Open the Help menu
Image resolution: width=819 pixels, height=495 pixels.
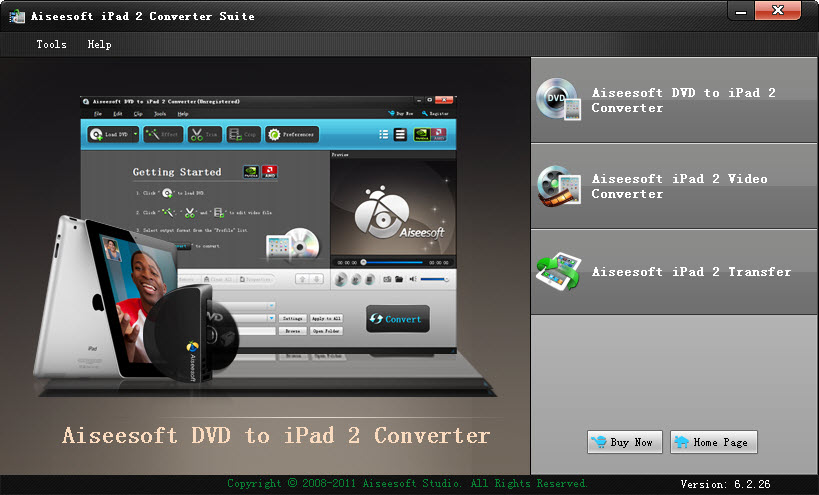(x=99, y=44)
